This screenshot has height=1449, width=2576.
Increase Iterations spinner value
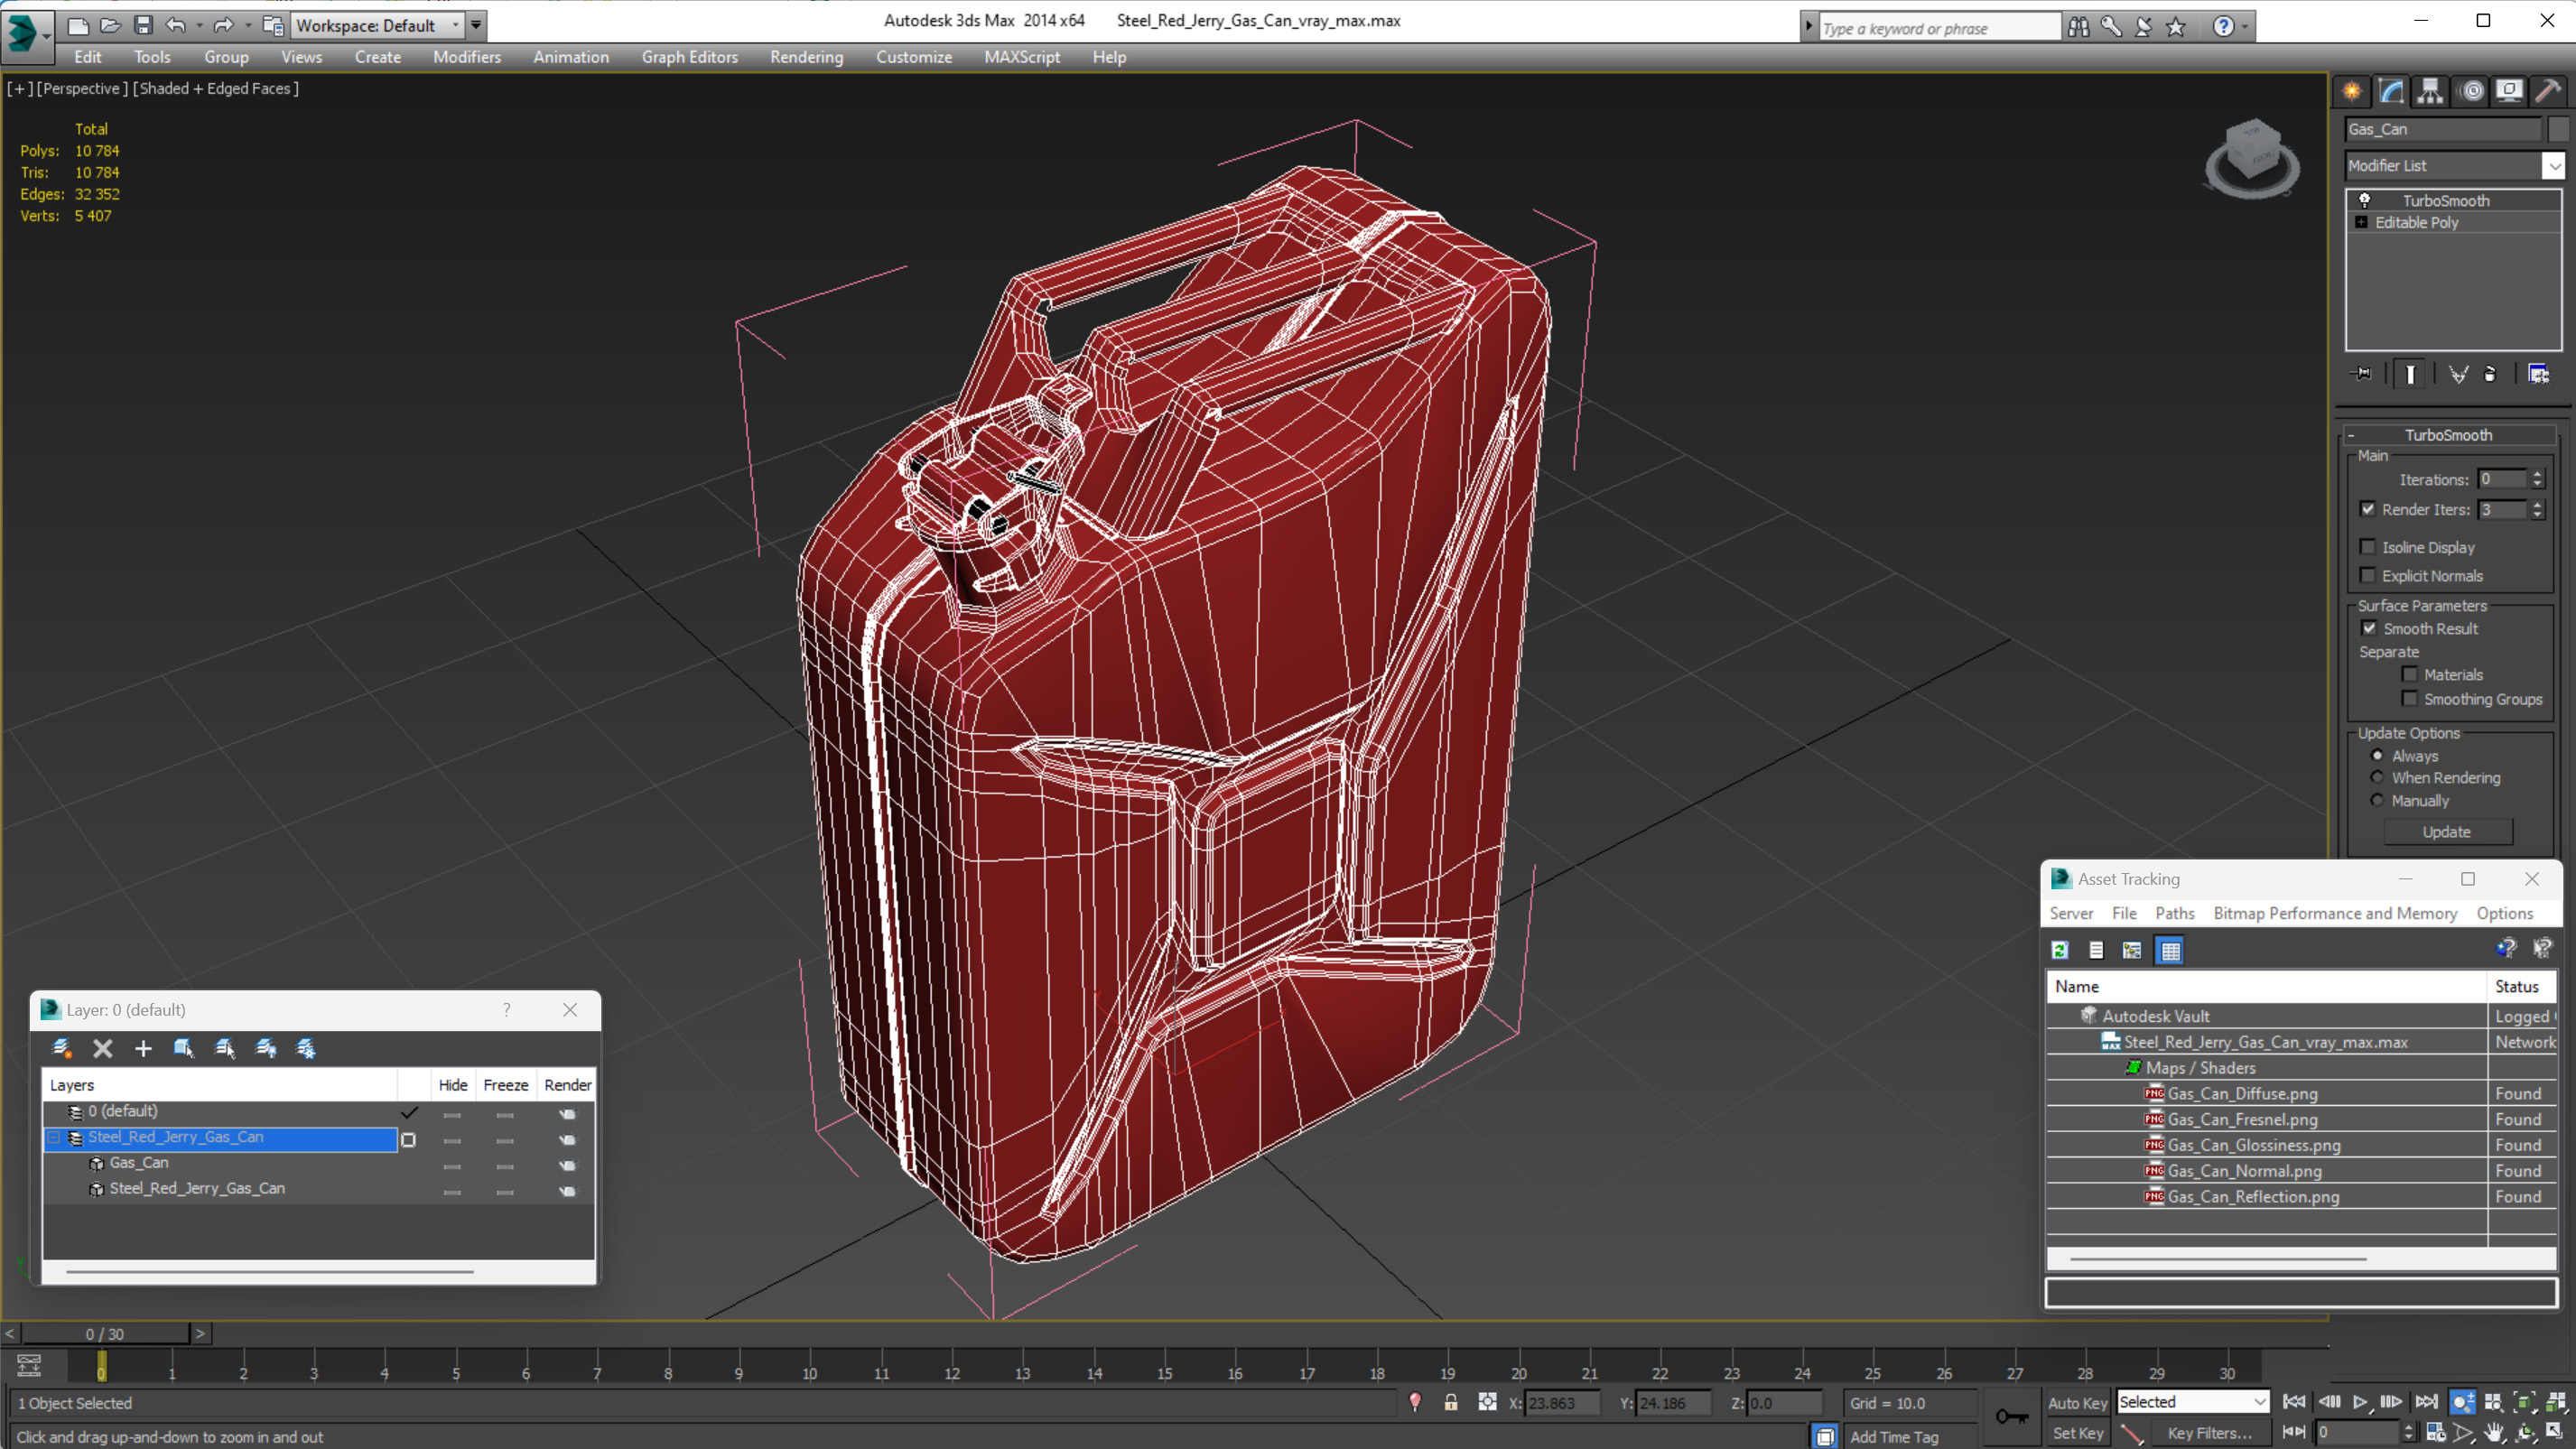(x=2537, y=474)
